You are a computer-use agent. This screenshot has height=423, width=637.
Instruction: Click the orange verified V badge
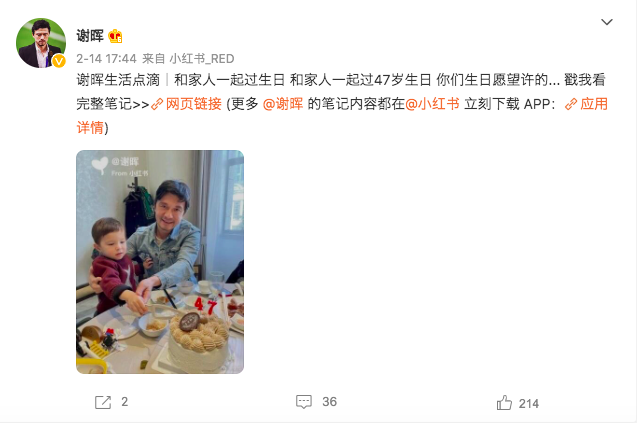[x=59, y=61]
